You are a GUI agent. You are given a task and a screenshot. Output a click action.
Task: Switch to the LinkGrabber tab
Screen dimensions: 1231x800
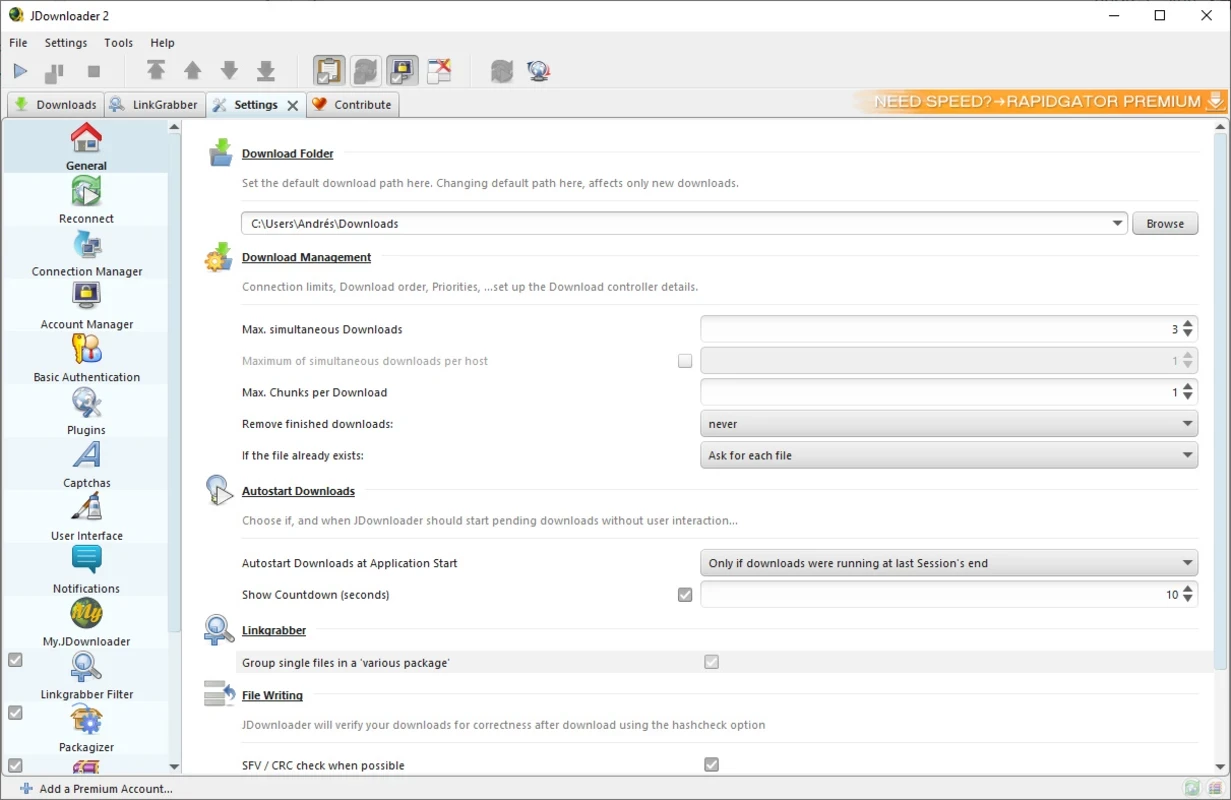tap(154, 104)
